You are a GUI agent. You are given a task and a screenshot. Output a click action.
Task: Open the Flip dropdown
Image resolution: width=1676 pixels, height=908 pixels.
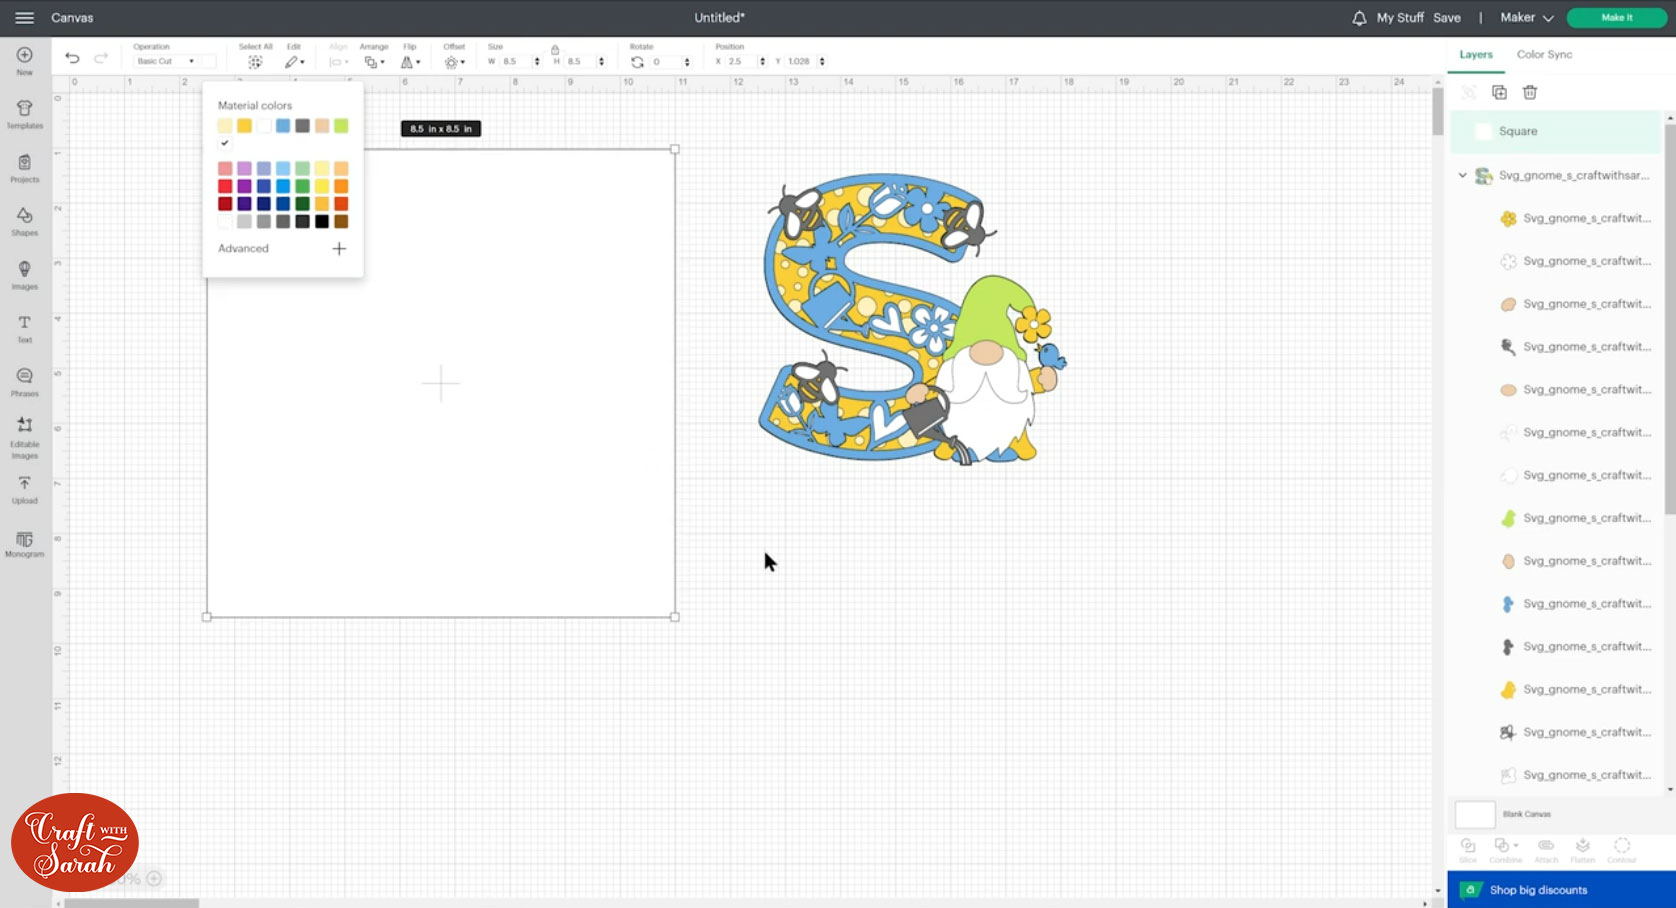coord(410,62)
